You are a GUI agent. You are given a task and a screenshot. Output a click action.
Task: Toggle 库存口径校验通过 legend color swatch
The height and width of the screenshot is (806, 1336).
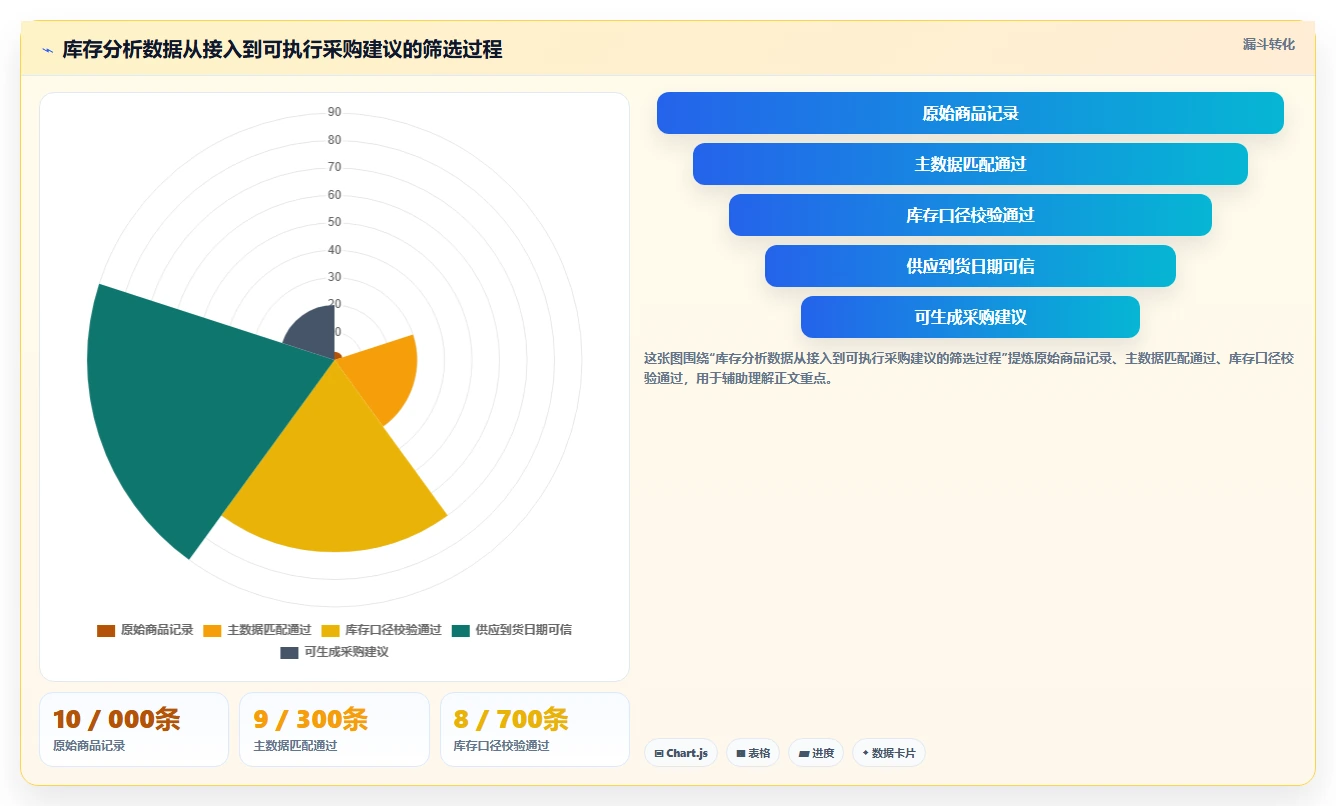coord(330,630)
